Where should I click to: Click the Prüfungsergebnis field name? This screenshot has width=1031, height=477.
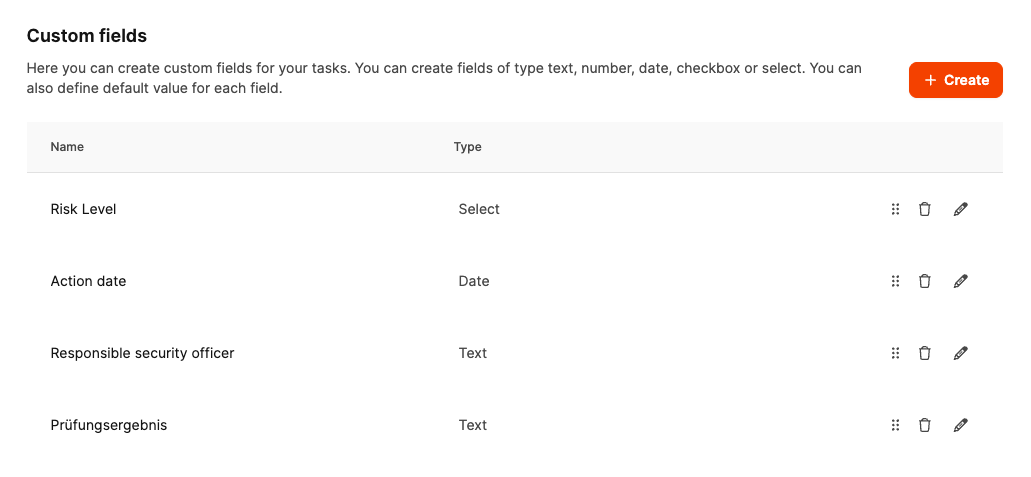[x=109, y=425]
